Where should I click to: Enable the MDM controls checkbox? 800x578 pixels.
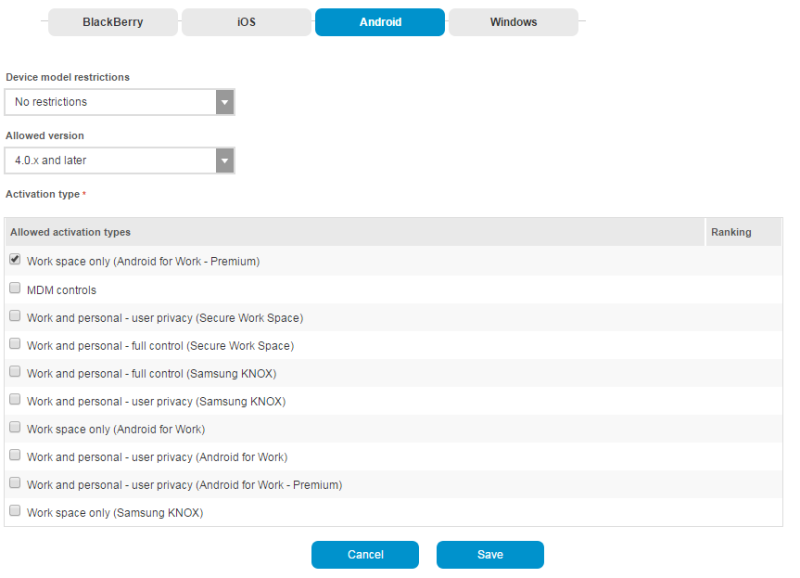[15, 288]
